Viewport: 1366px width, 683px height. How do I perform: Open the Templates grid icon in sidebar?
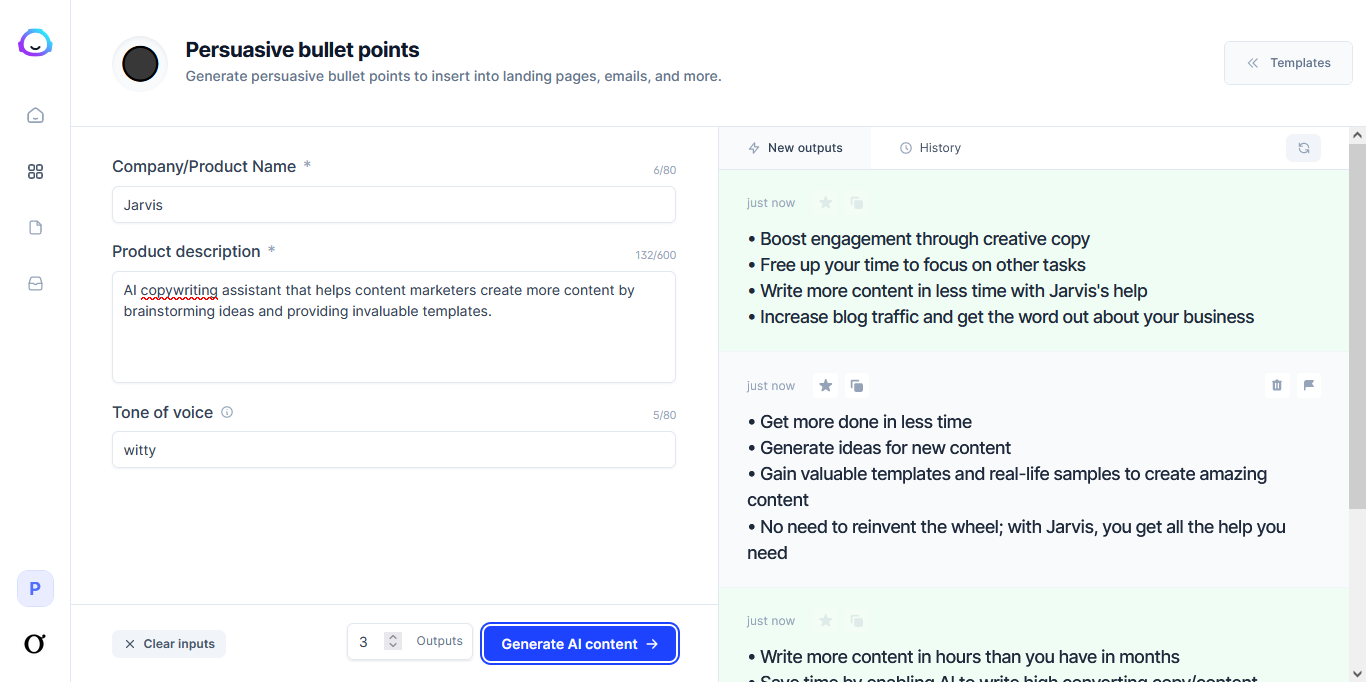click(x=35, y=172)
